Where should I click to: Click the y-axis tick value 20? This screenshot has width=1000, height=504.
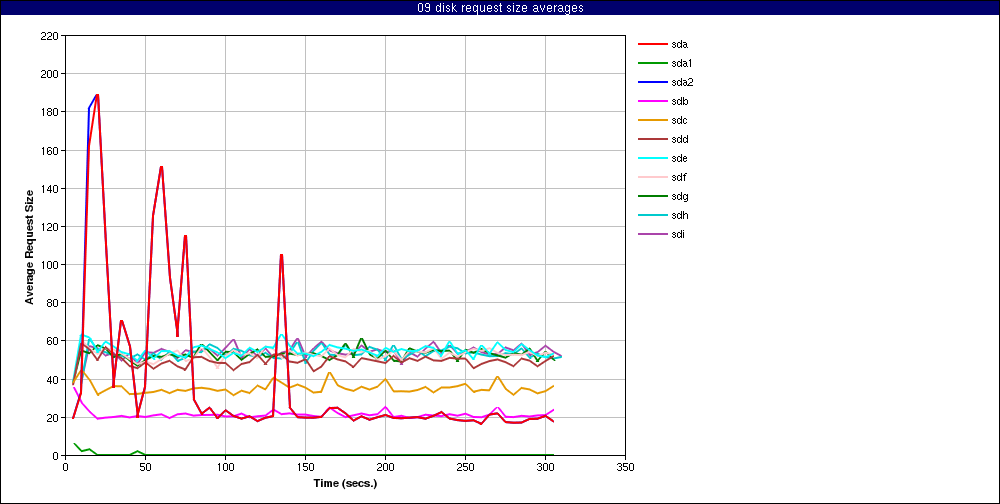(53, 417)
